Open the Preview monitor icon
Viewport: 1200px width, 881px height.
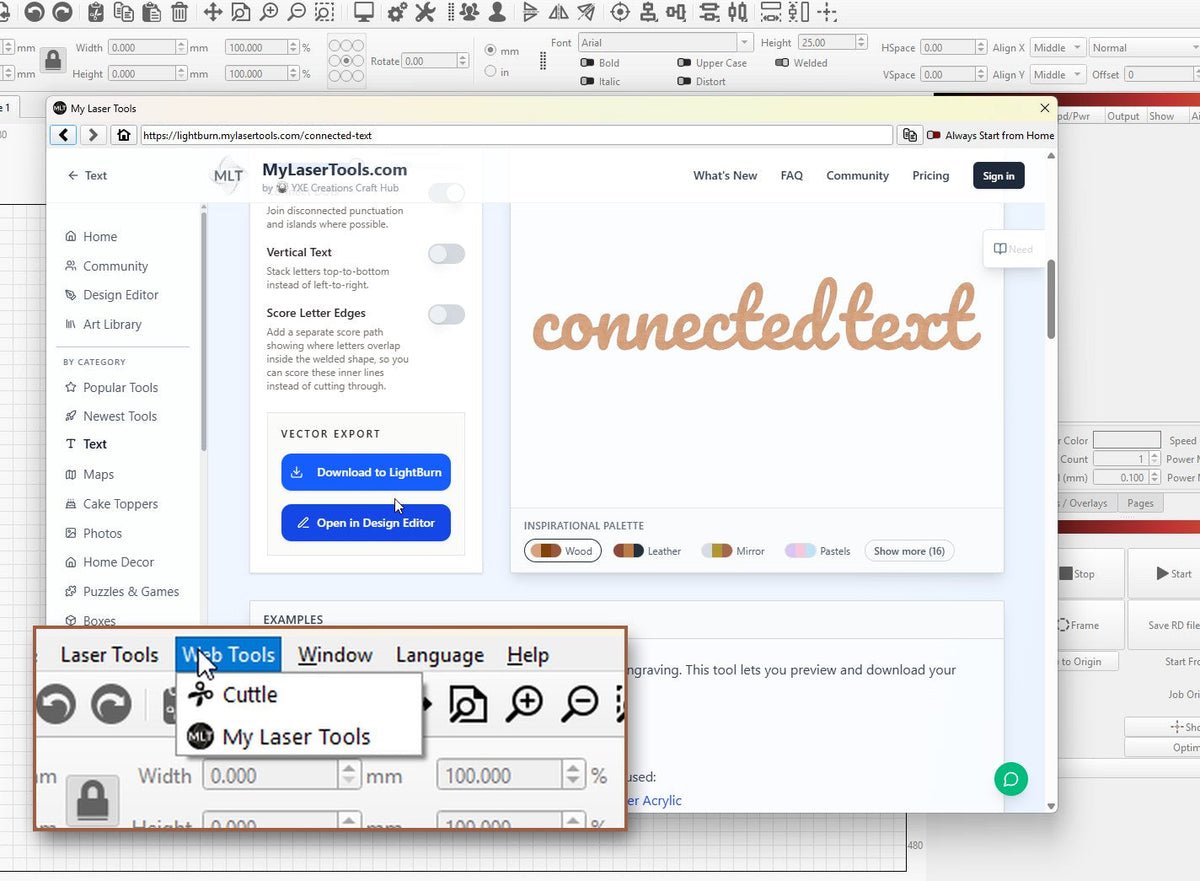point(363,12)
